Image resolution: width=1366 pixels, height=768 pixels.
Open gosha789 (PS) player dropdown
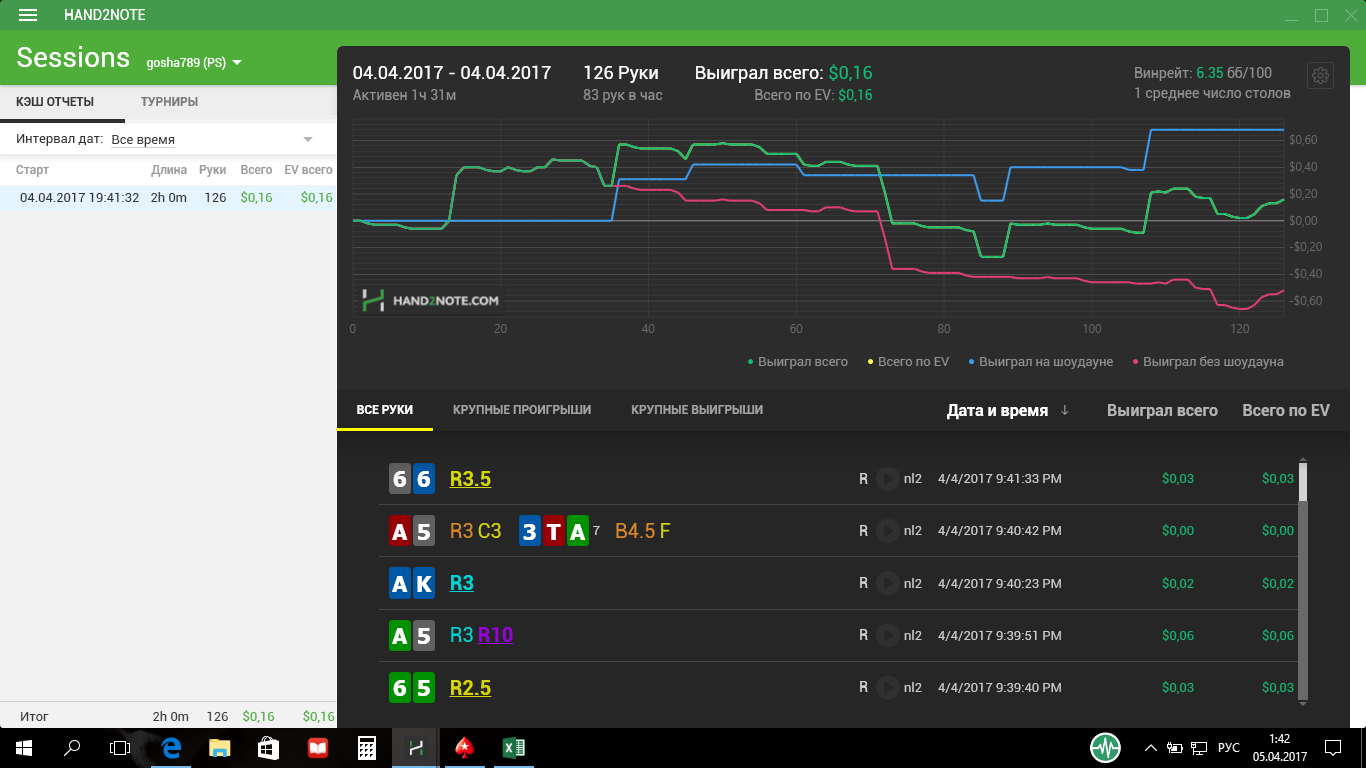194,62
